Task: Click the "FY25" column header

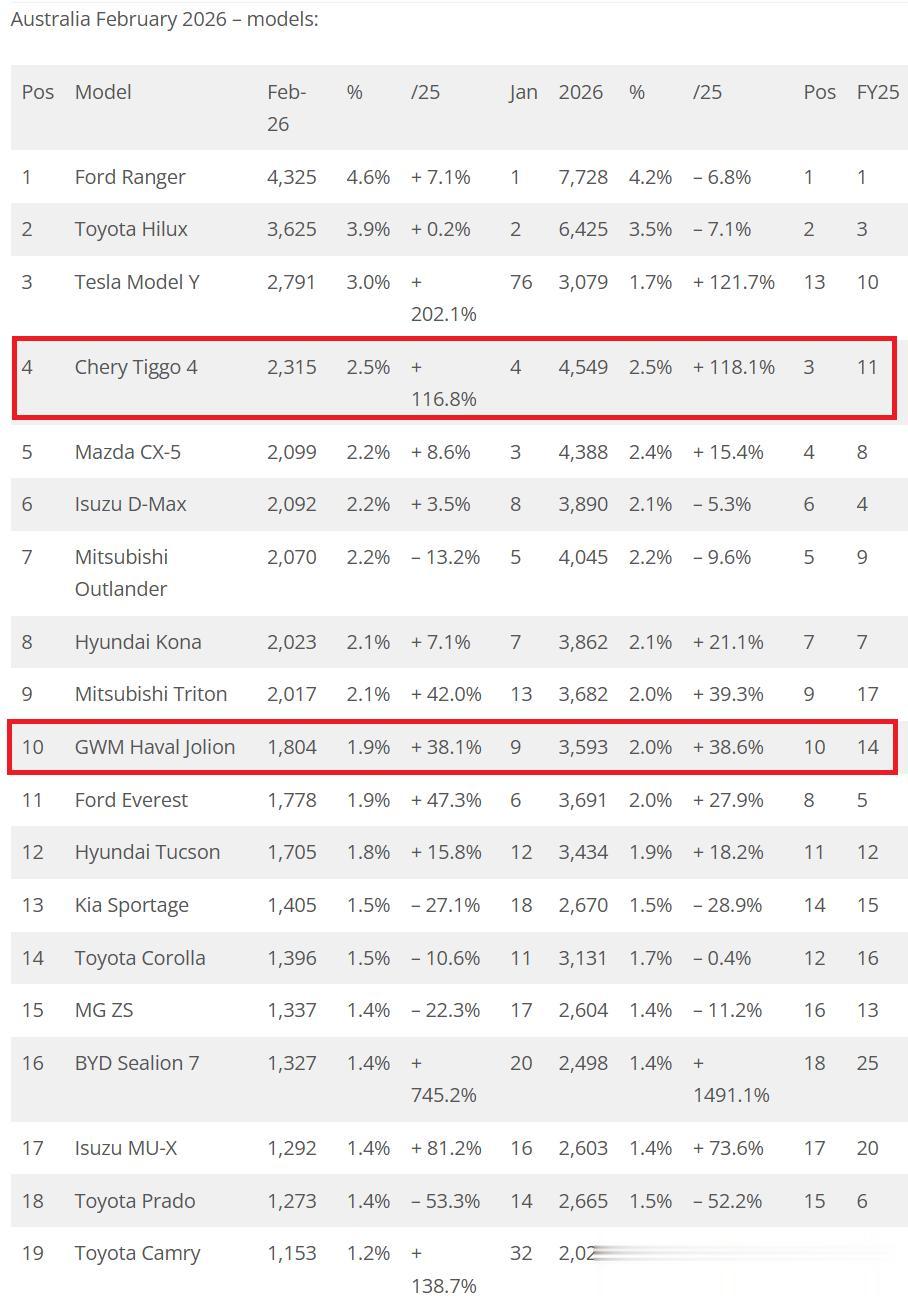Action: [877, 92]
